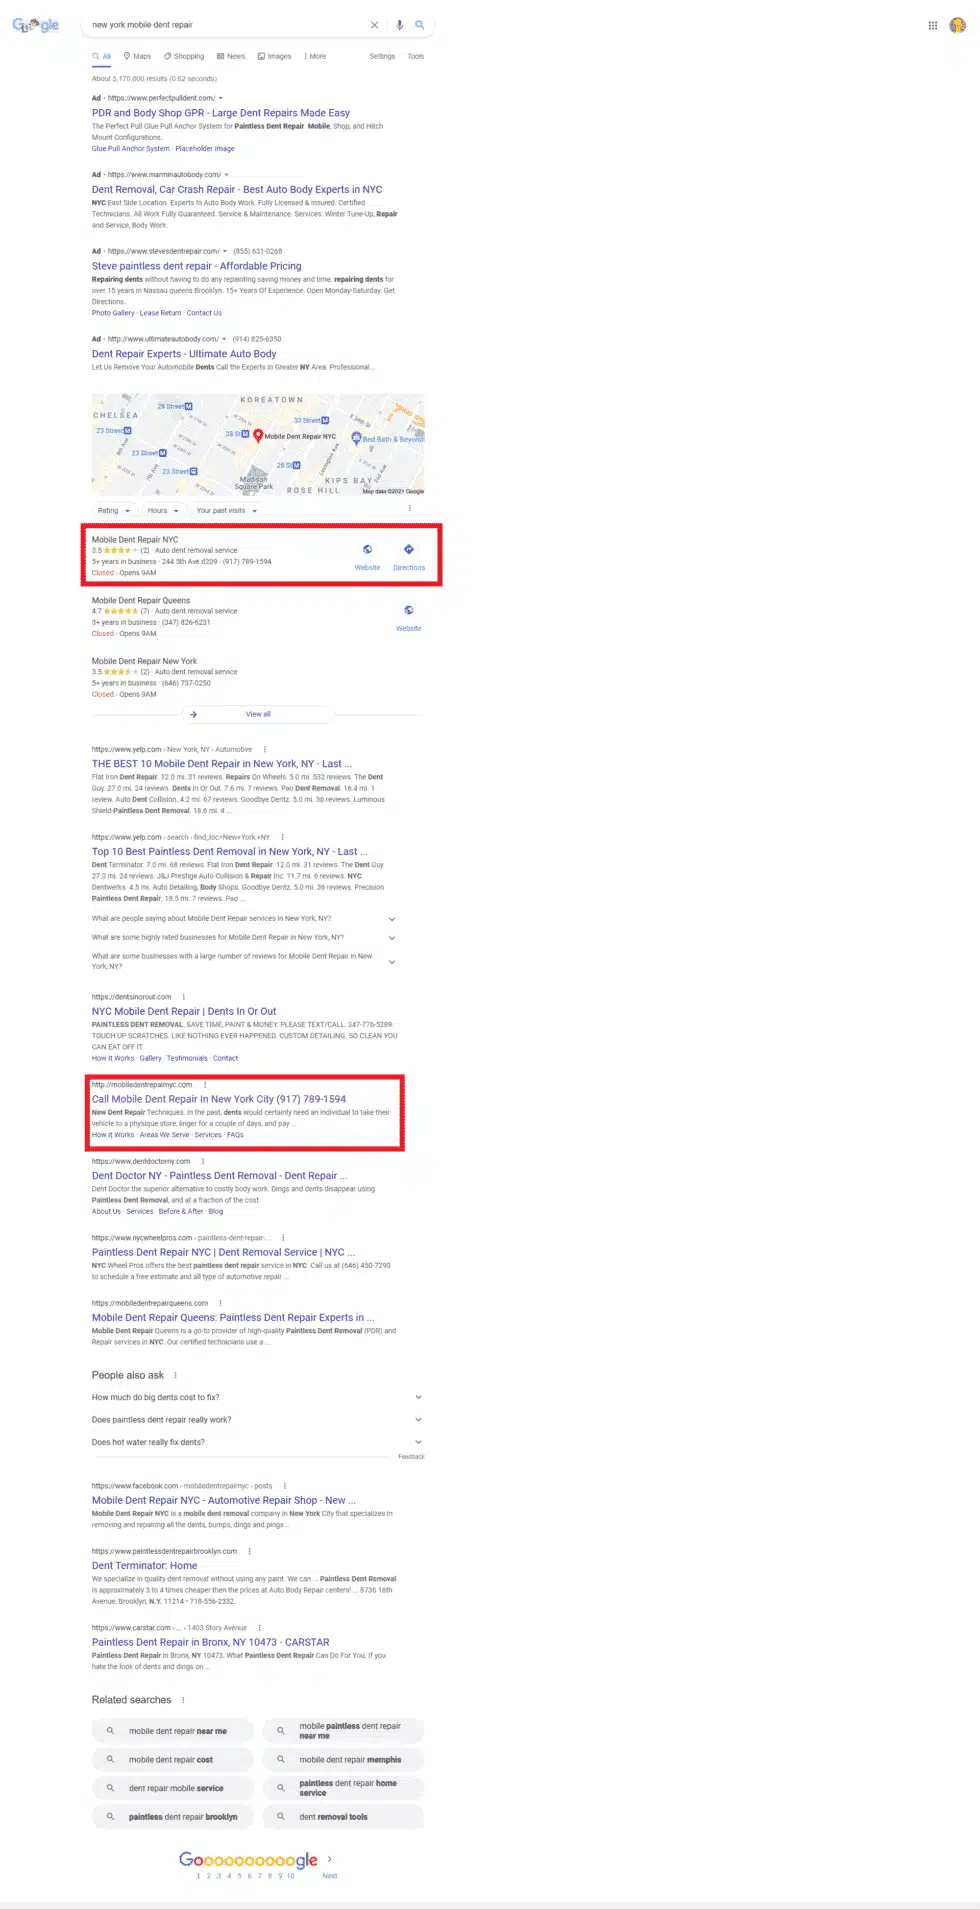This screenshot has height=1909, width=980.
Task: Click Website globe icon for Mobile Dent Repair NYC
Action: [x=367, y=550]
